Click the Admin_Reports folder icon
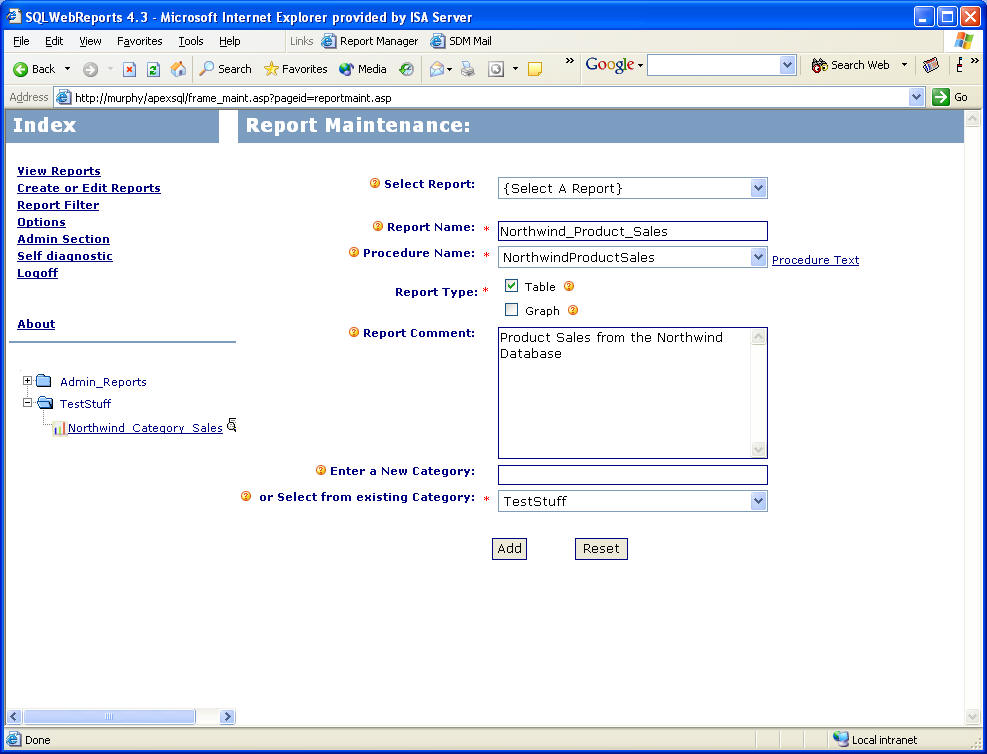 pyautogui.click(x=43, y=380)
